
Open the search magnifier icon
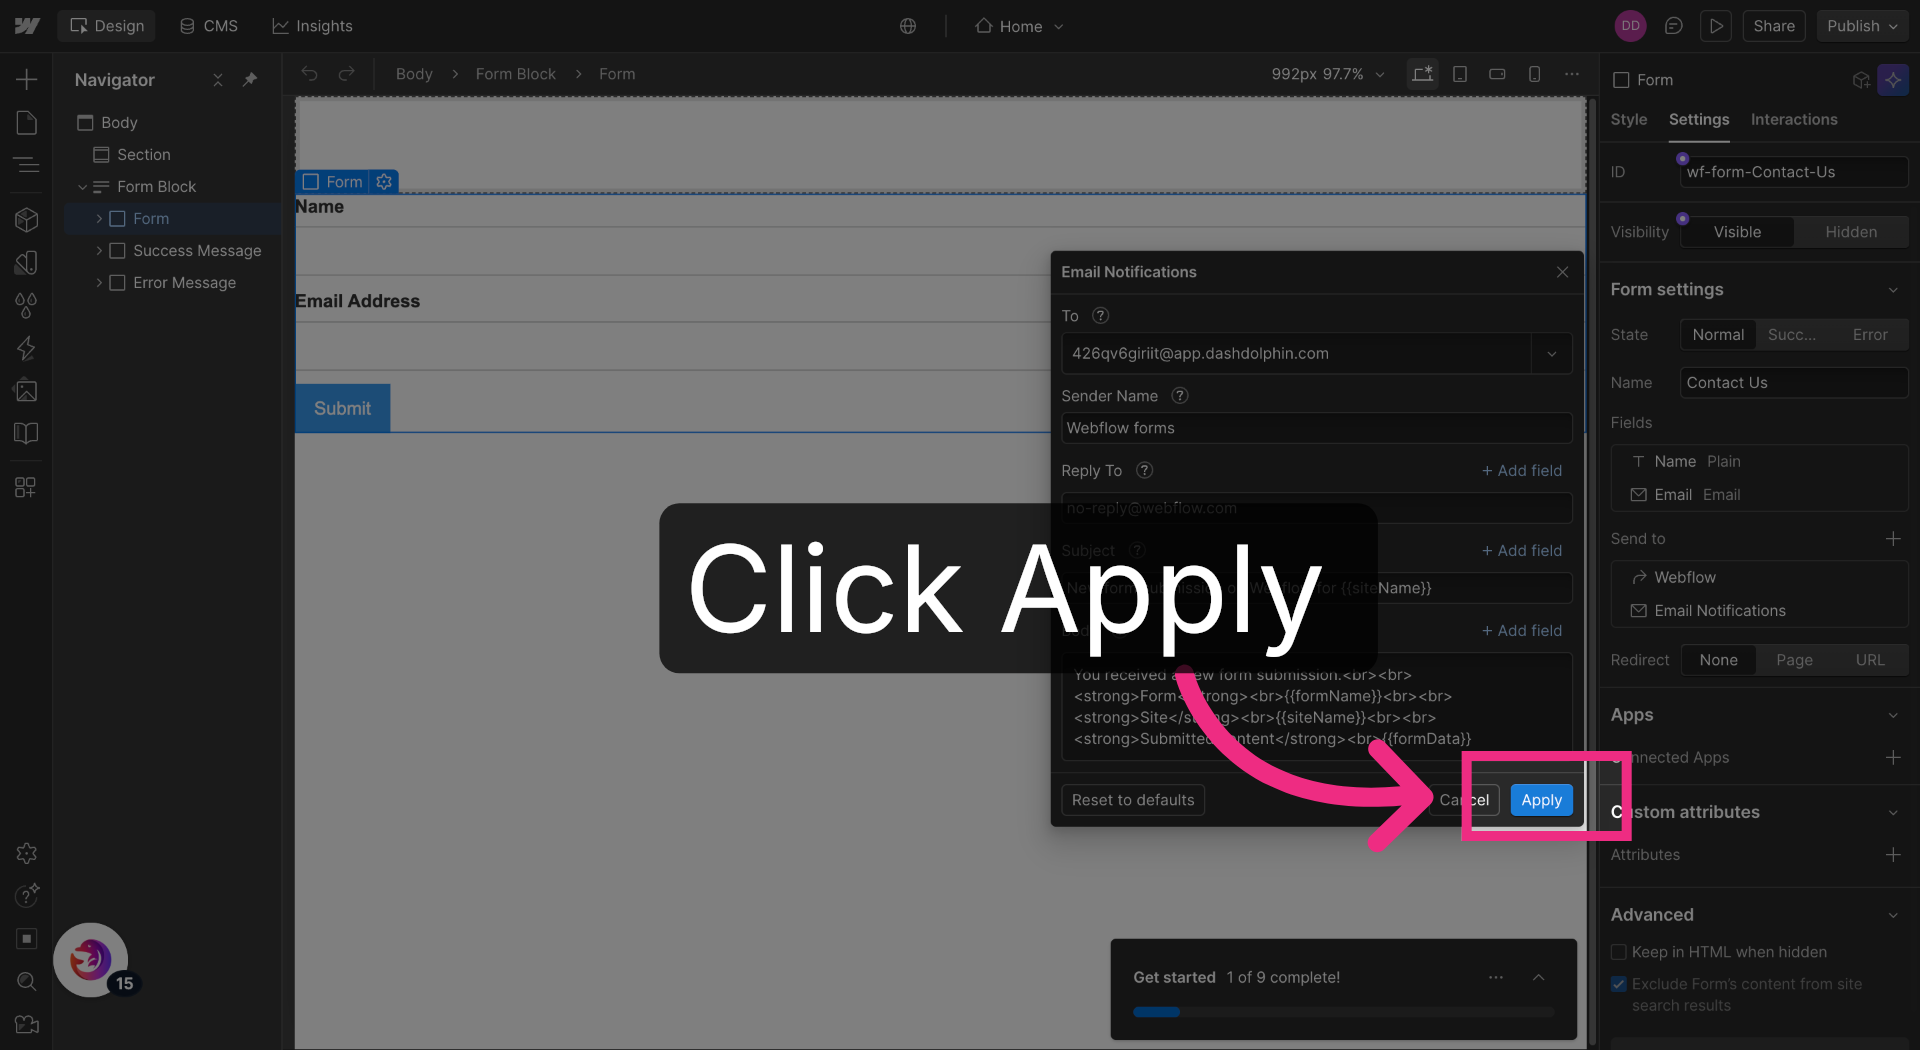tap(27, 981)
